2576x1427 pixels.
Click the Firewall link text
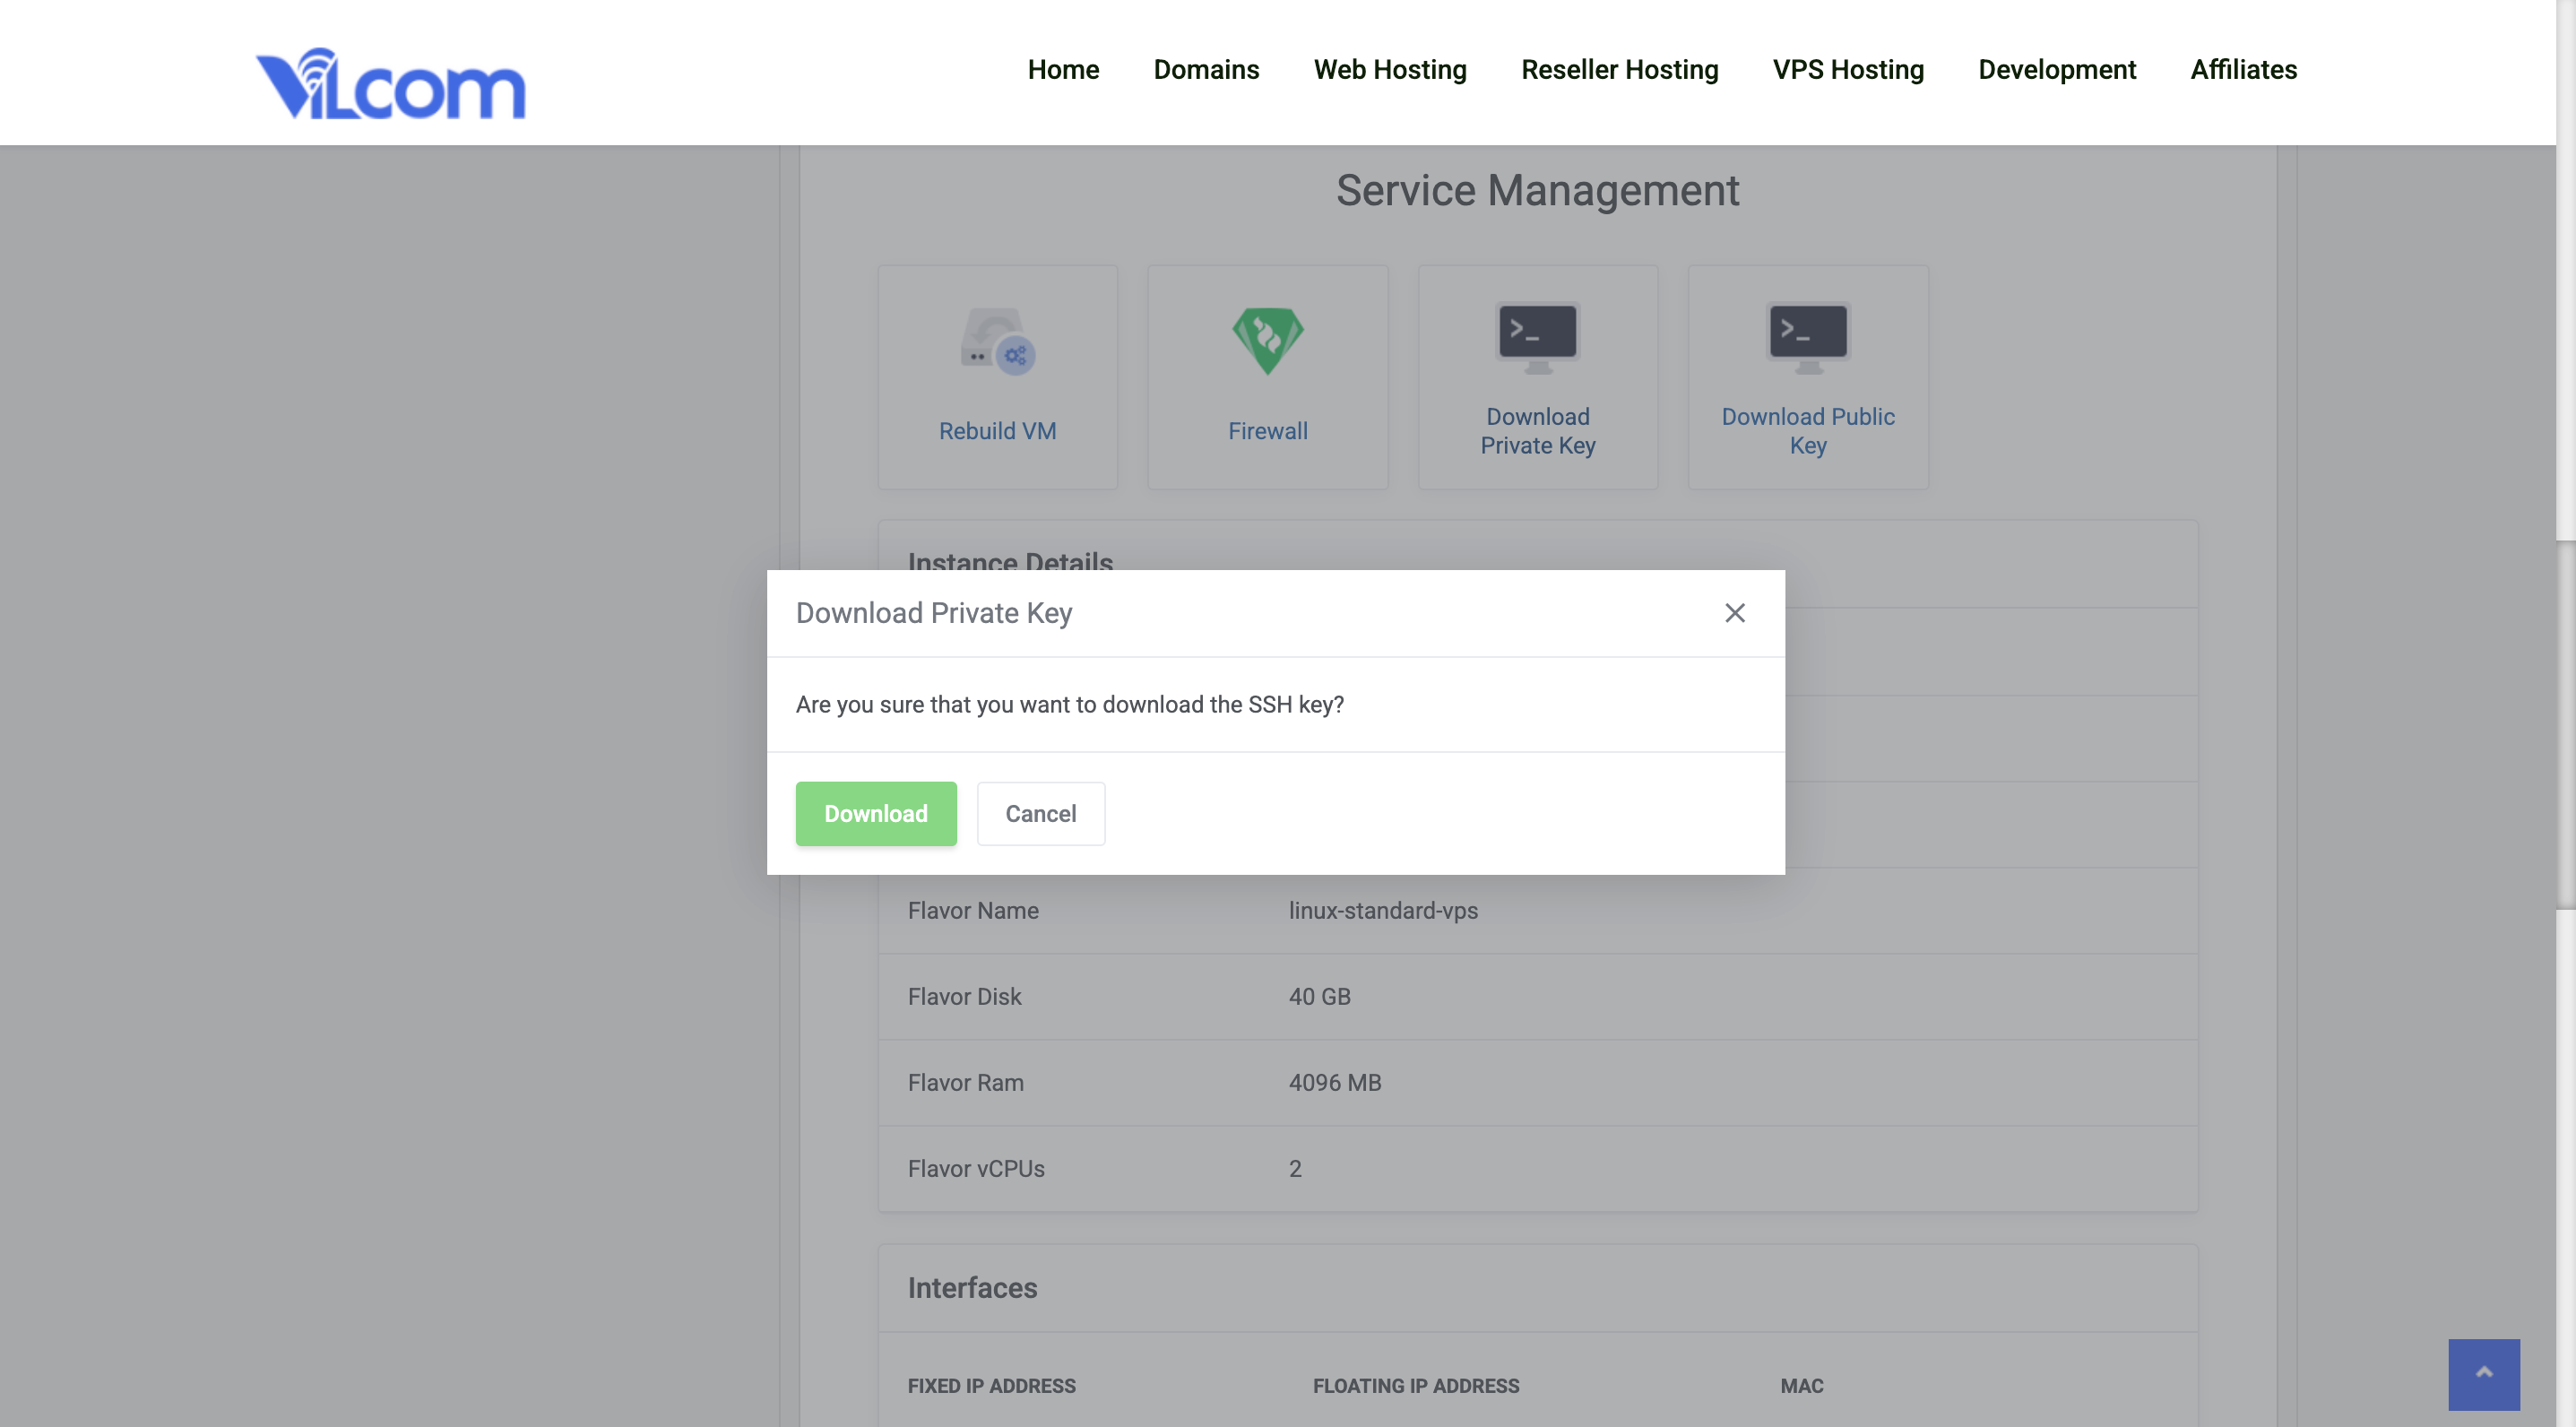click(1267, 430)
